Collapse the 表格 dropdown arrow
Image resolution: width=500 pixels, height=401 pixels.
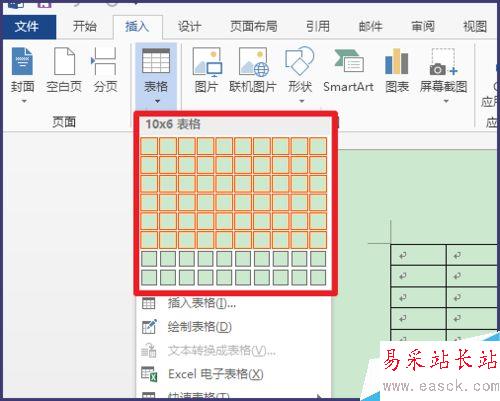(x=157, y=101)
